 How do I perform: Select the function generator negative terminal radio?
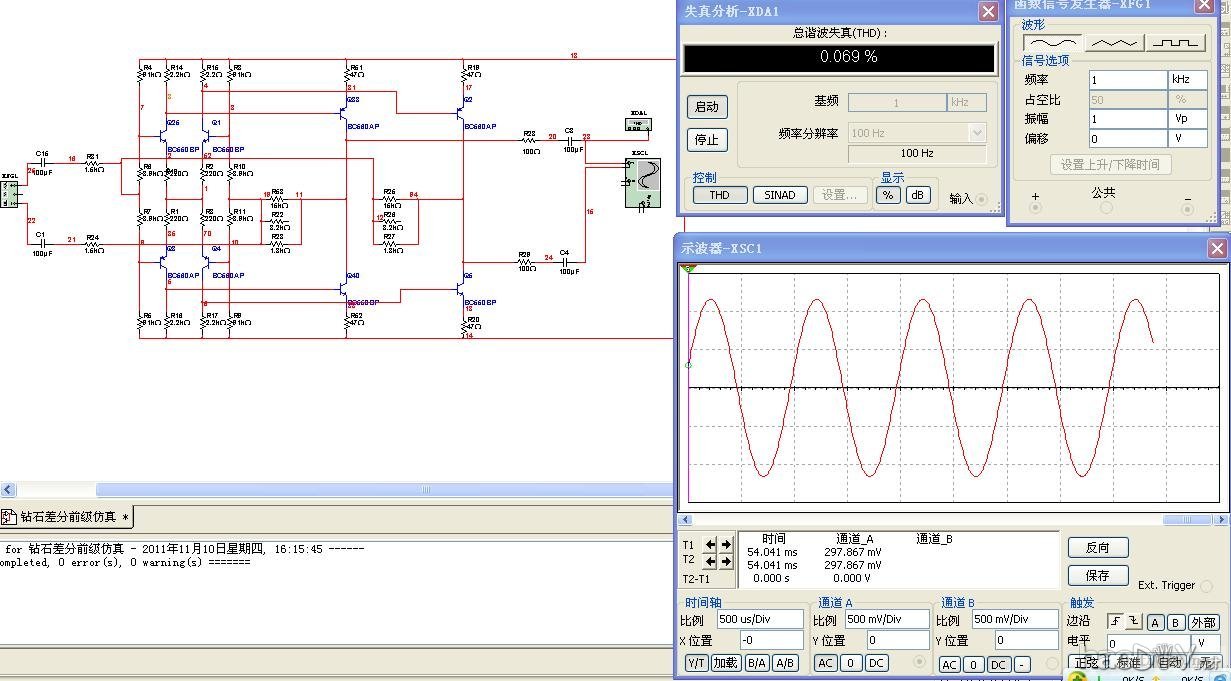point(1187,208)
